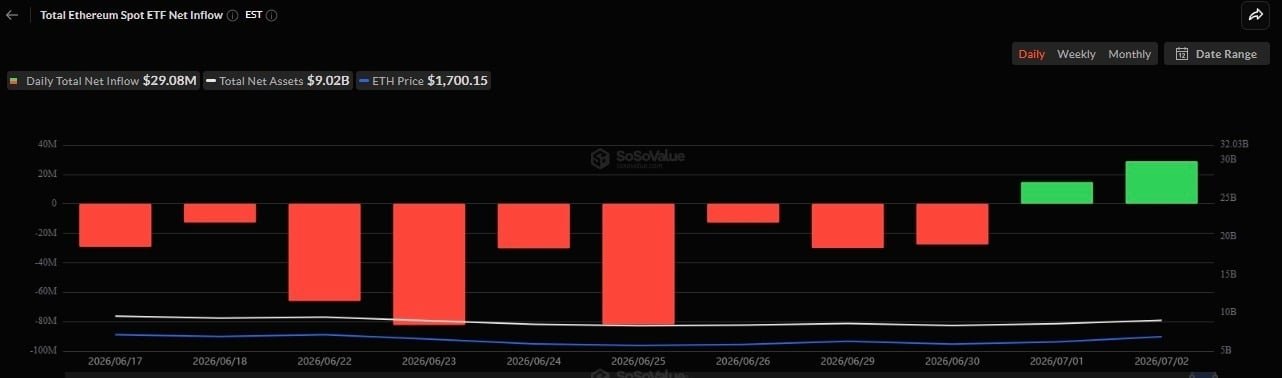Viewport: 1282px width, 378px height.
Task: Toggle Daily Total Net Inflow series legend
Action: (104, 80)
